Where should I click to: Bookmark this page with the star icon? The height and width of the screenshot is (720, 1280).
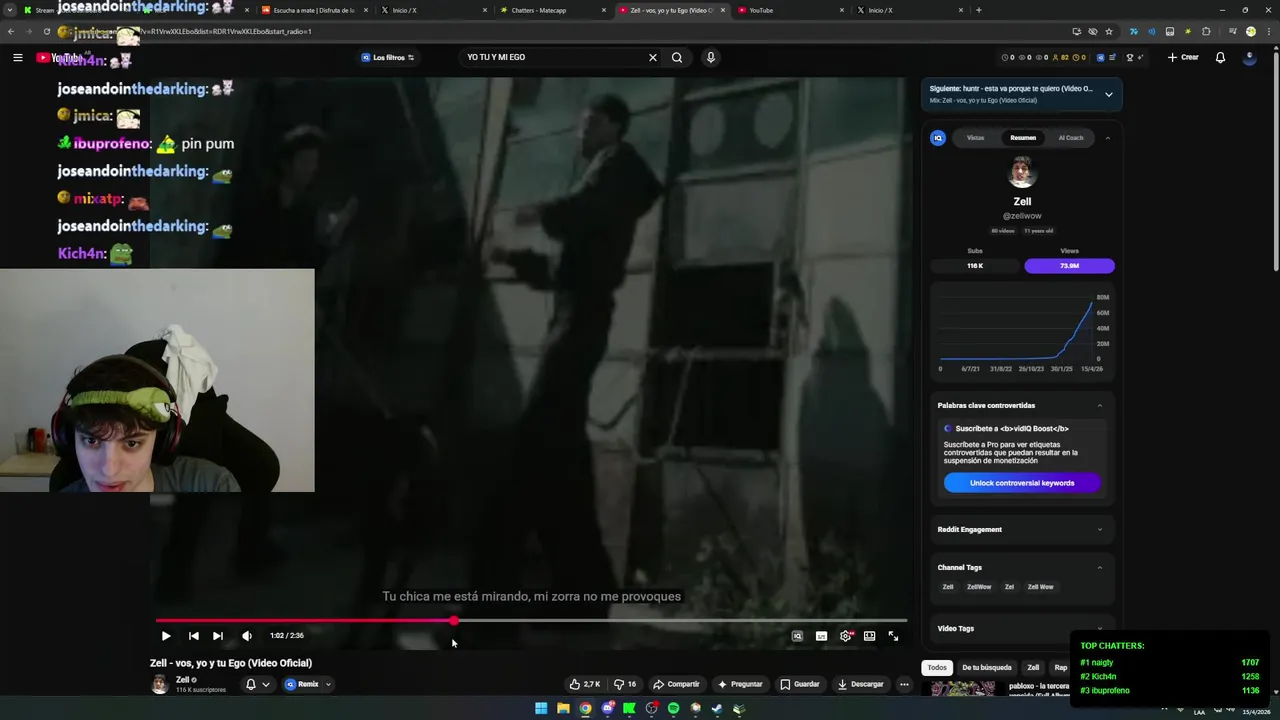coord(1109,31)
